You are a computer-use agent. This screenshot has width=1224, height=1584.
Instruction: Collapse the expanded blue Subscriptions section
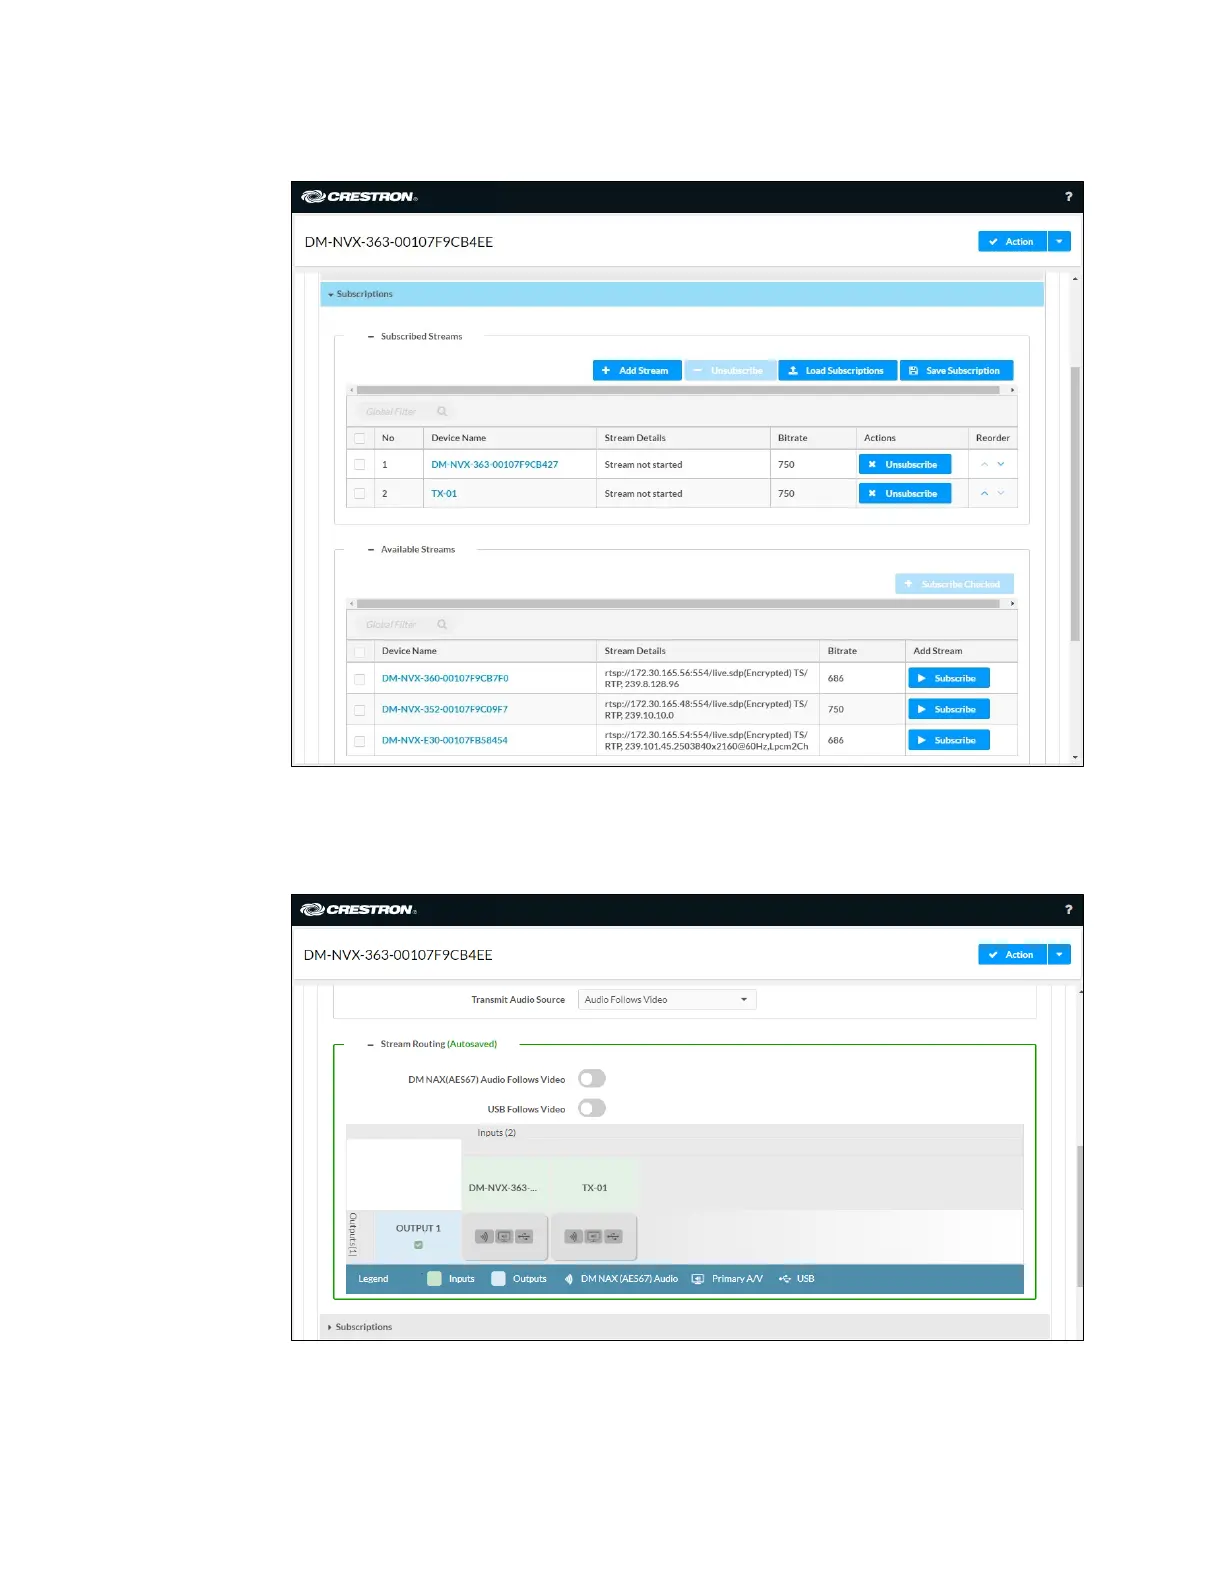[x=682, y=294]
